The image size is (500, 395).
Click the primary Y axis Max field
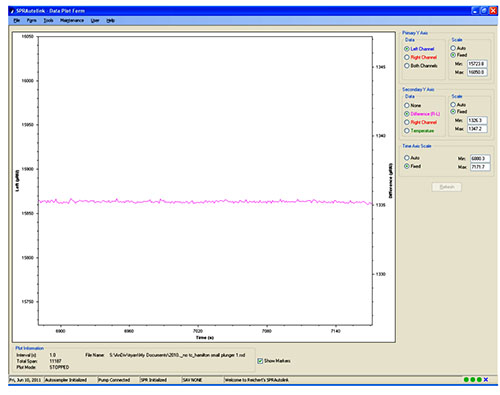click(x=477, y=72)
